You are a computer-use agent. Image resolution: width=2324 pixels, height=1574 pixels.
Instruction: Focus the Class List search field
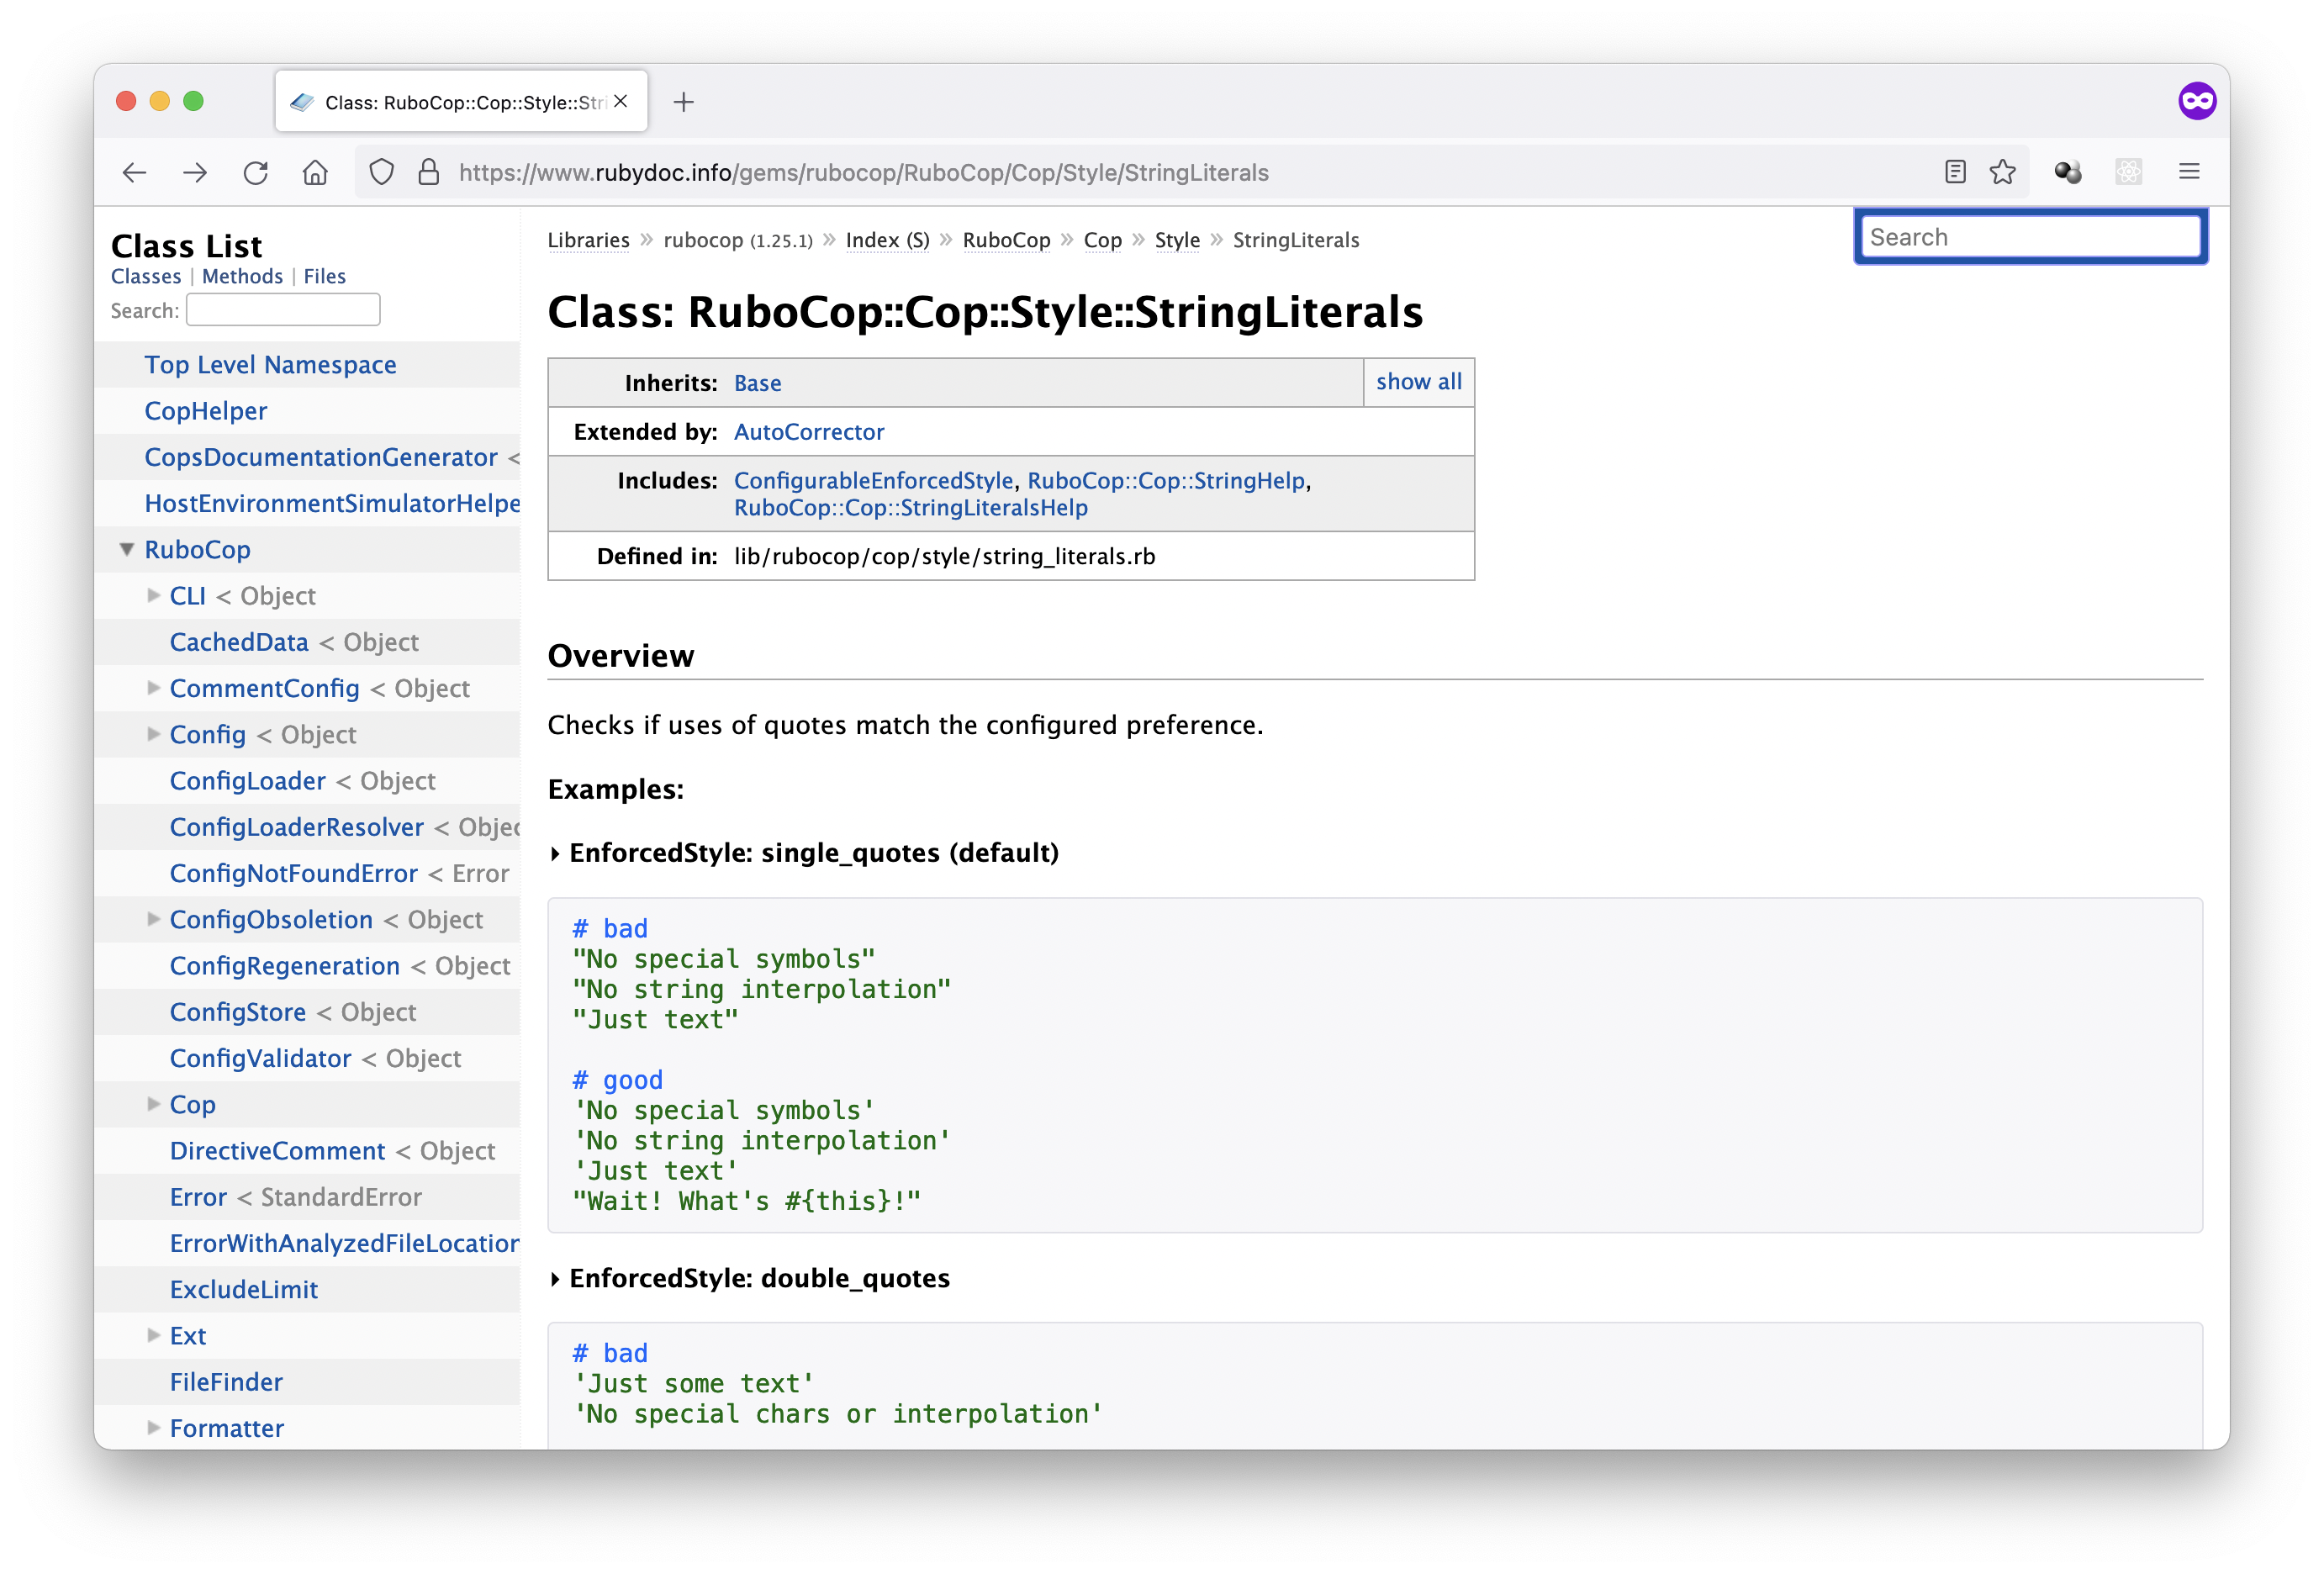pos(283,310)
